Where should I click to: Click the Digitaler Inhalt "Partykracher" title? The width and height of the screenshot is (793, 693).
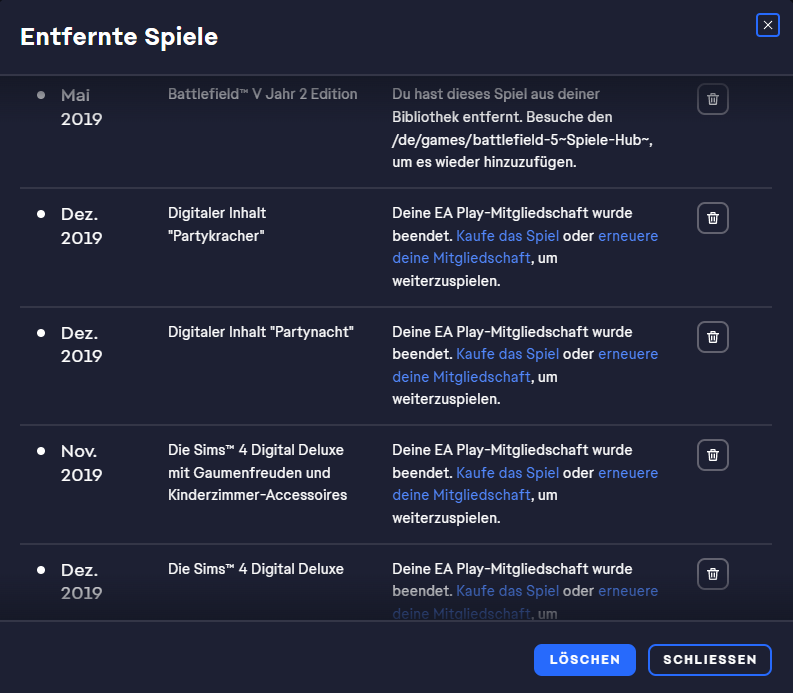point(217,225)
